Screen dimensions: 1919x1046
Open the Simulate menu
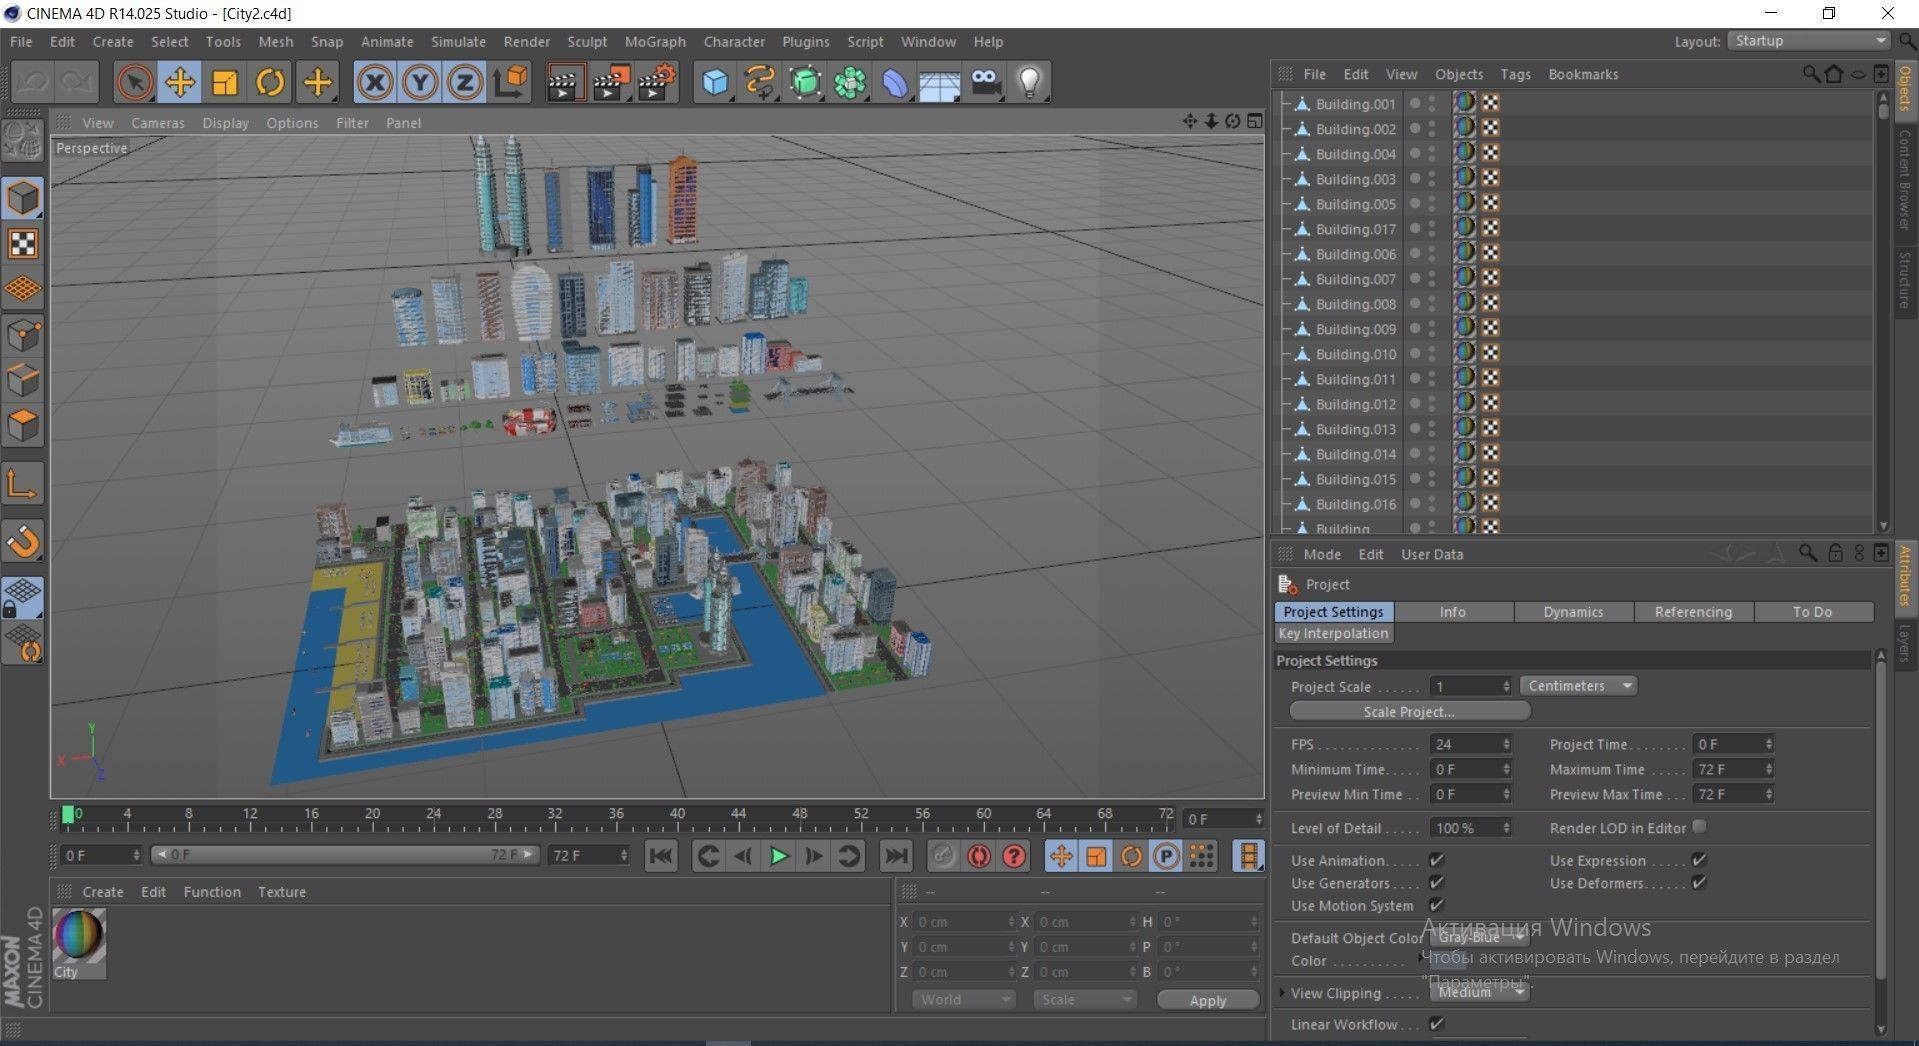tap(458, 42)
